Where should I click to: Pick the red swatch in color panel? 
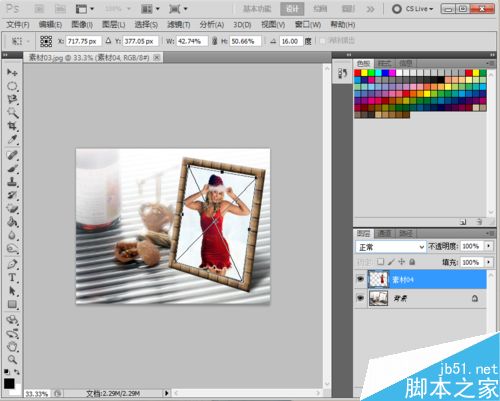[358, 73]
